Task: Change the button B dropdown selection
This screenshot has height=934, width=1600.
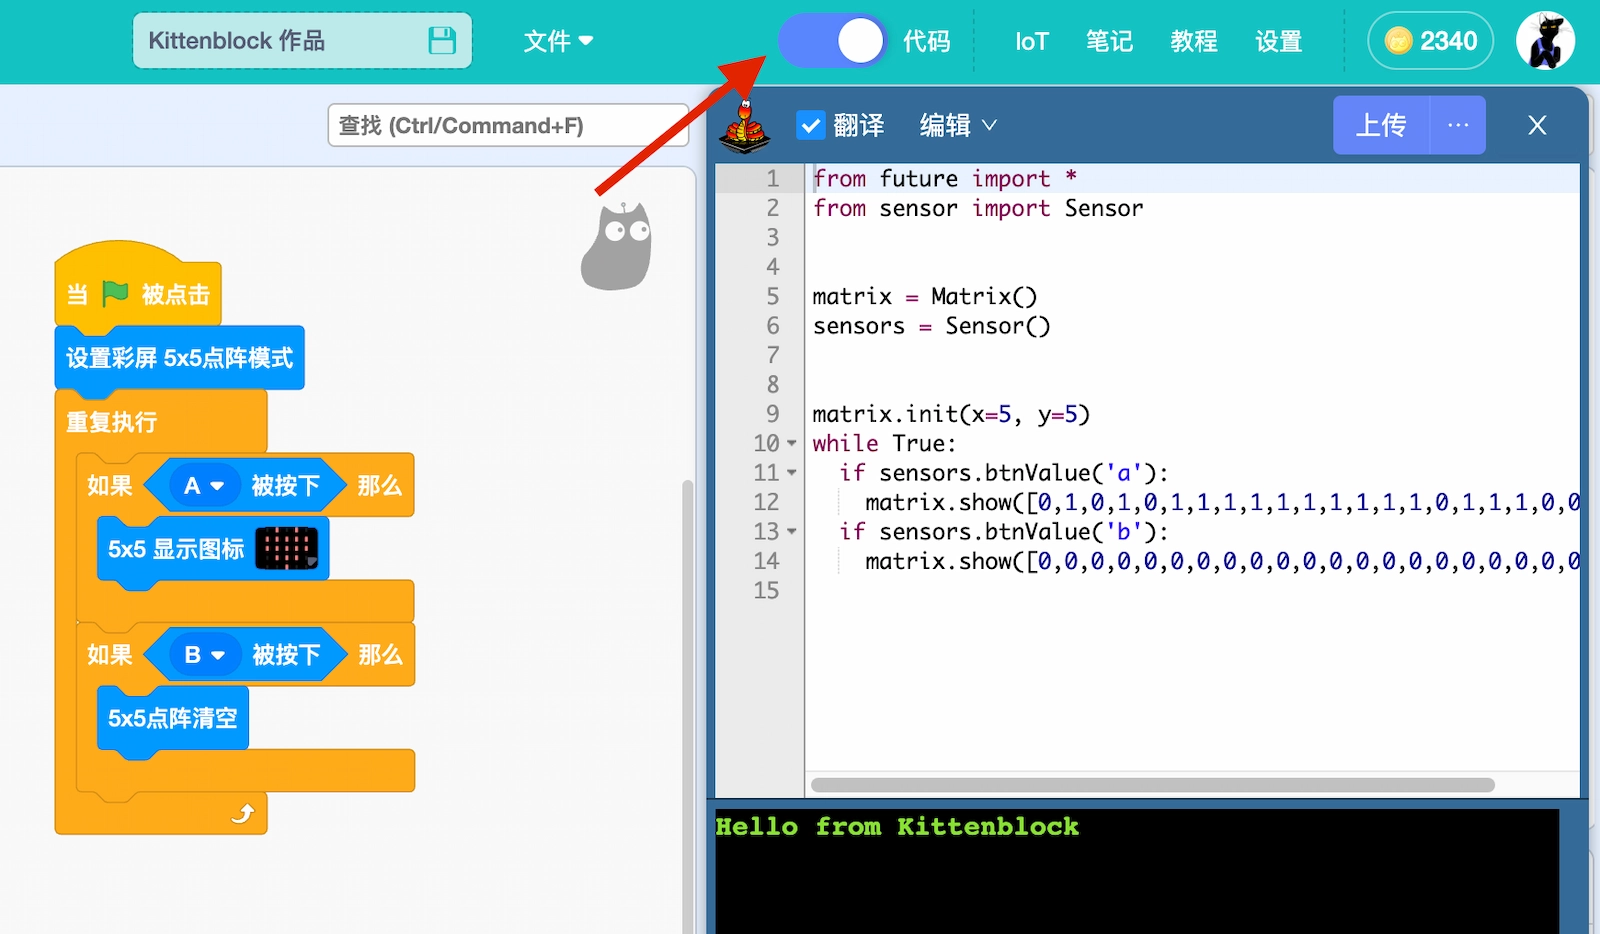Action: [x=204, y=655]
